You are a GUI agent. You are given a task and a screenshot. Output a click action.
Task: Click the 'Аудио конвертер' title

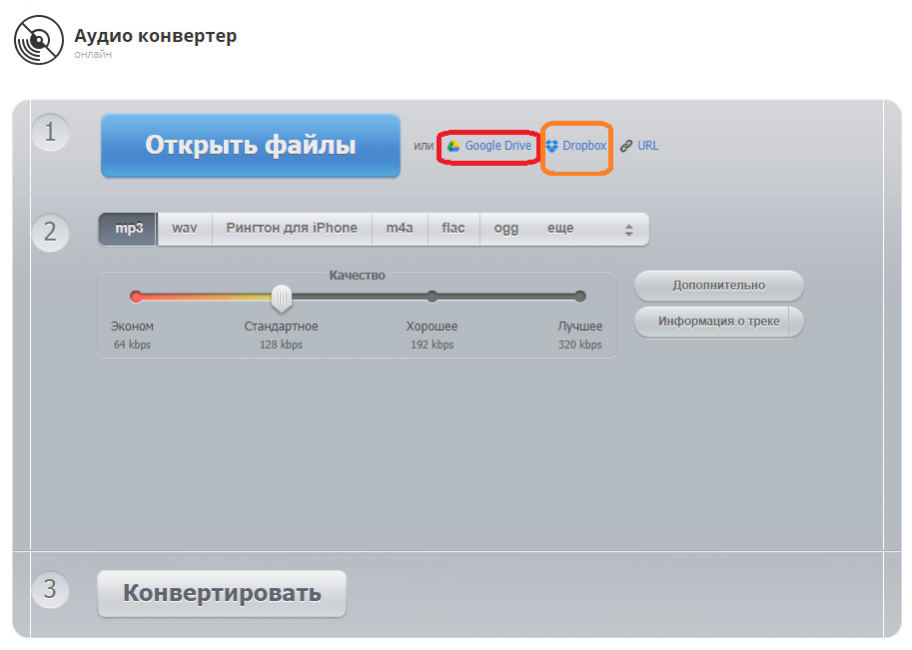[155, 36]
